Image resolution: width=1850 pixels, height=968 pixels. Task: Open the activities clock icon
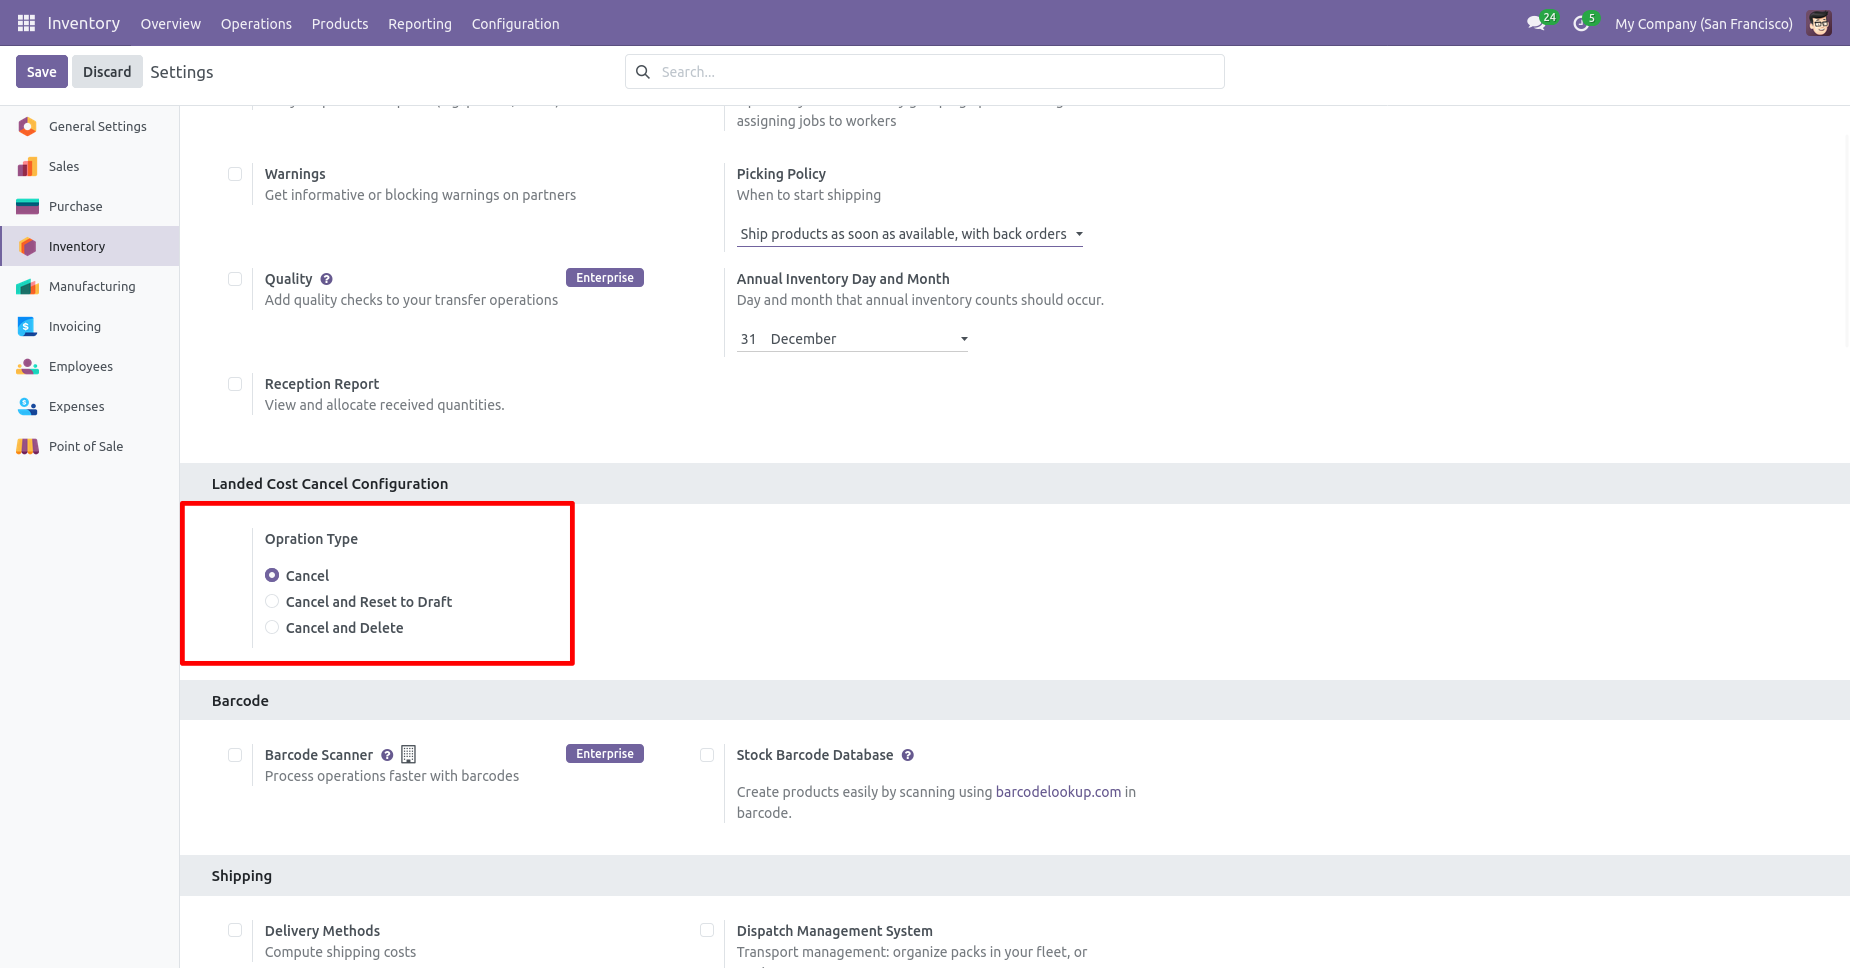click(x=1581, y=23)
